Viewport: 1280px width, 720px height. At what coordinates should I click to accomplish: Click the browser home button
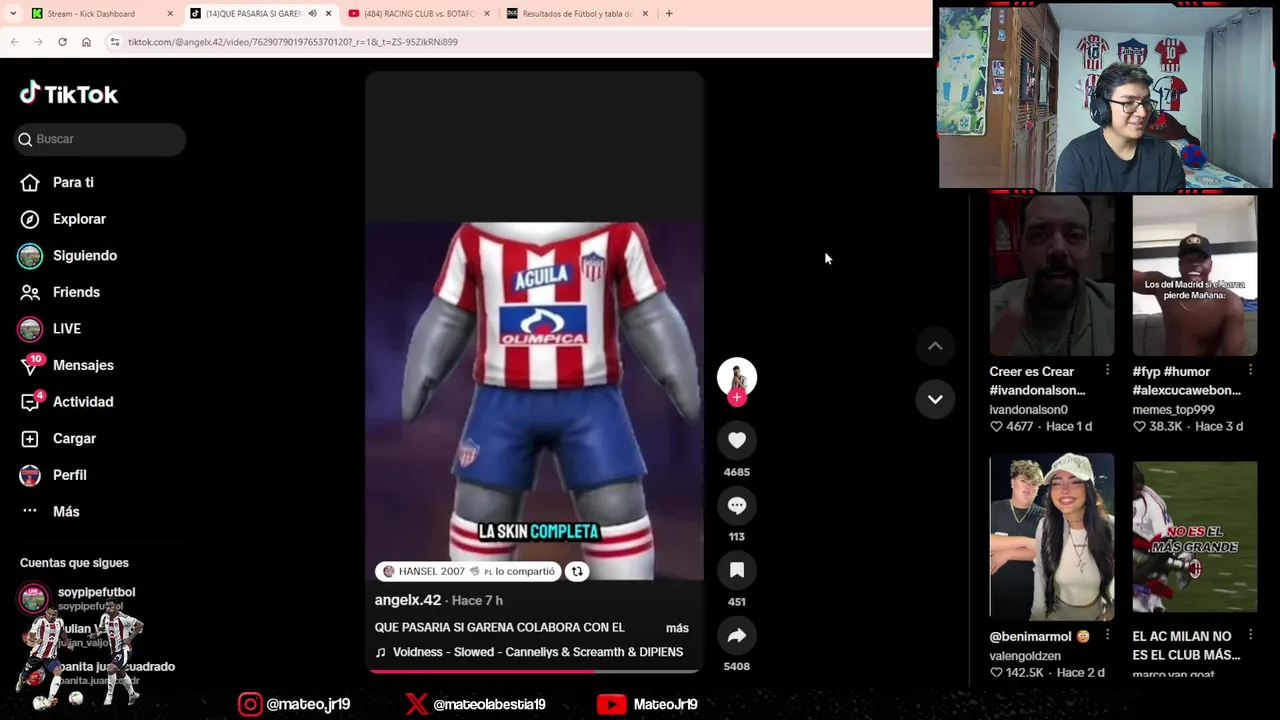(x=86, y=42)
